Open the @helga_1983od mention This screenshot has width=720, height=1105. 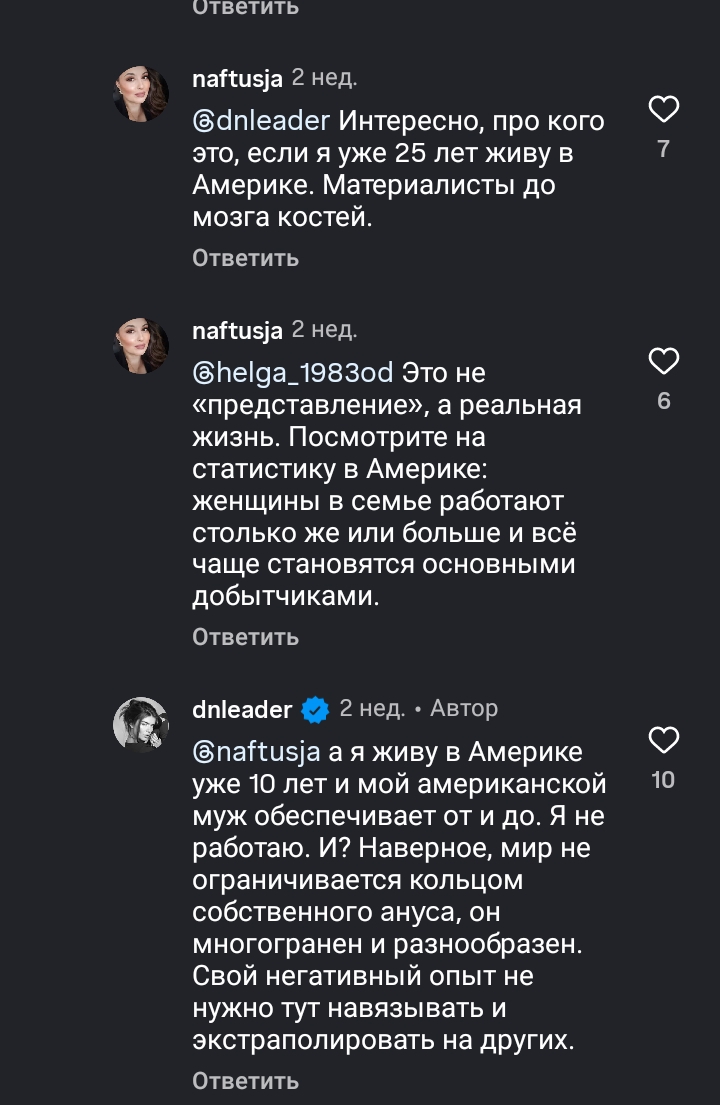point(293,374)
